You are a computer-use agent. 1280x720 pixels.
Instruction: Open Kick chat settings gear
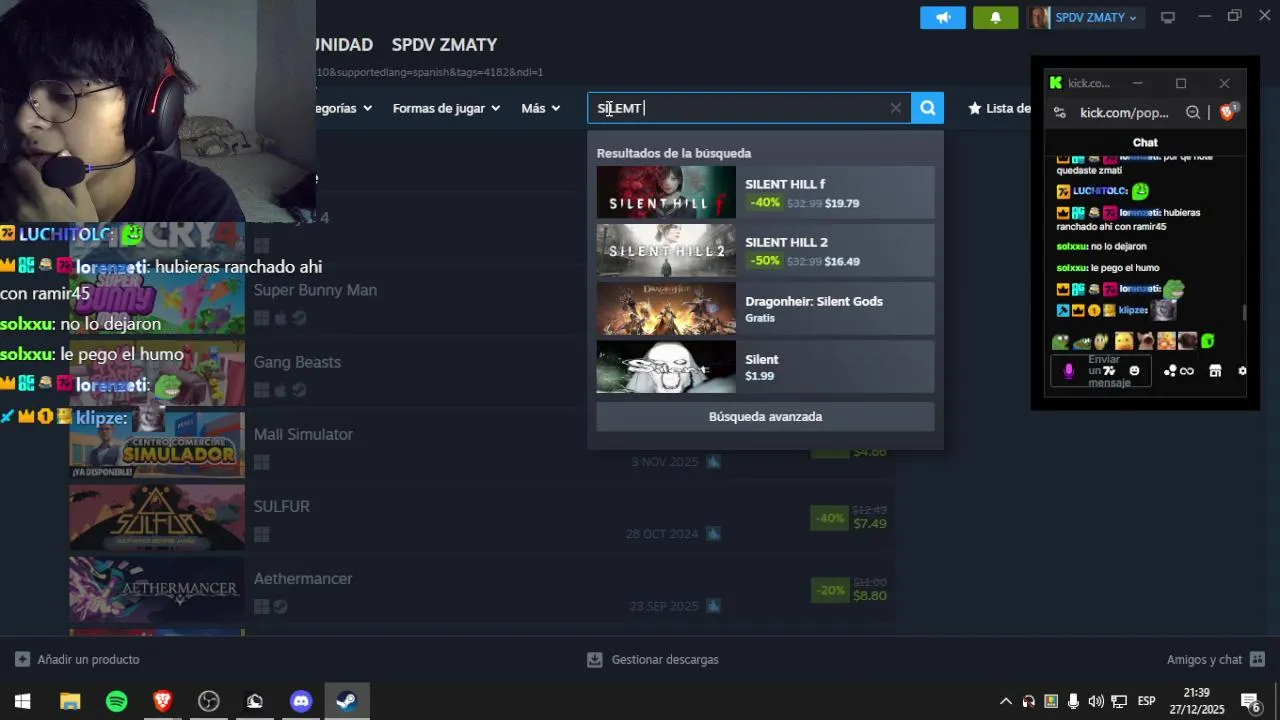tap(1242, 371)
